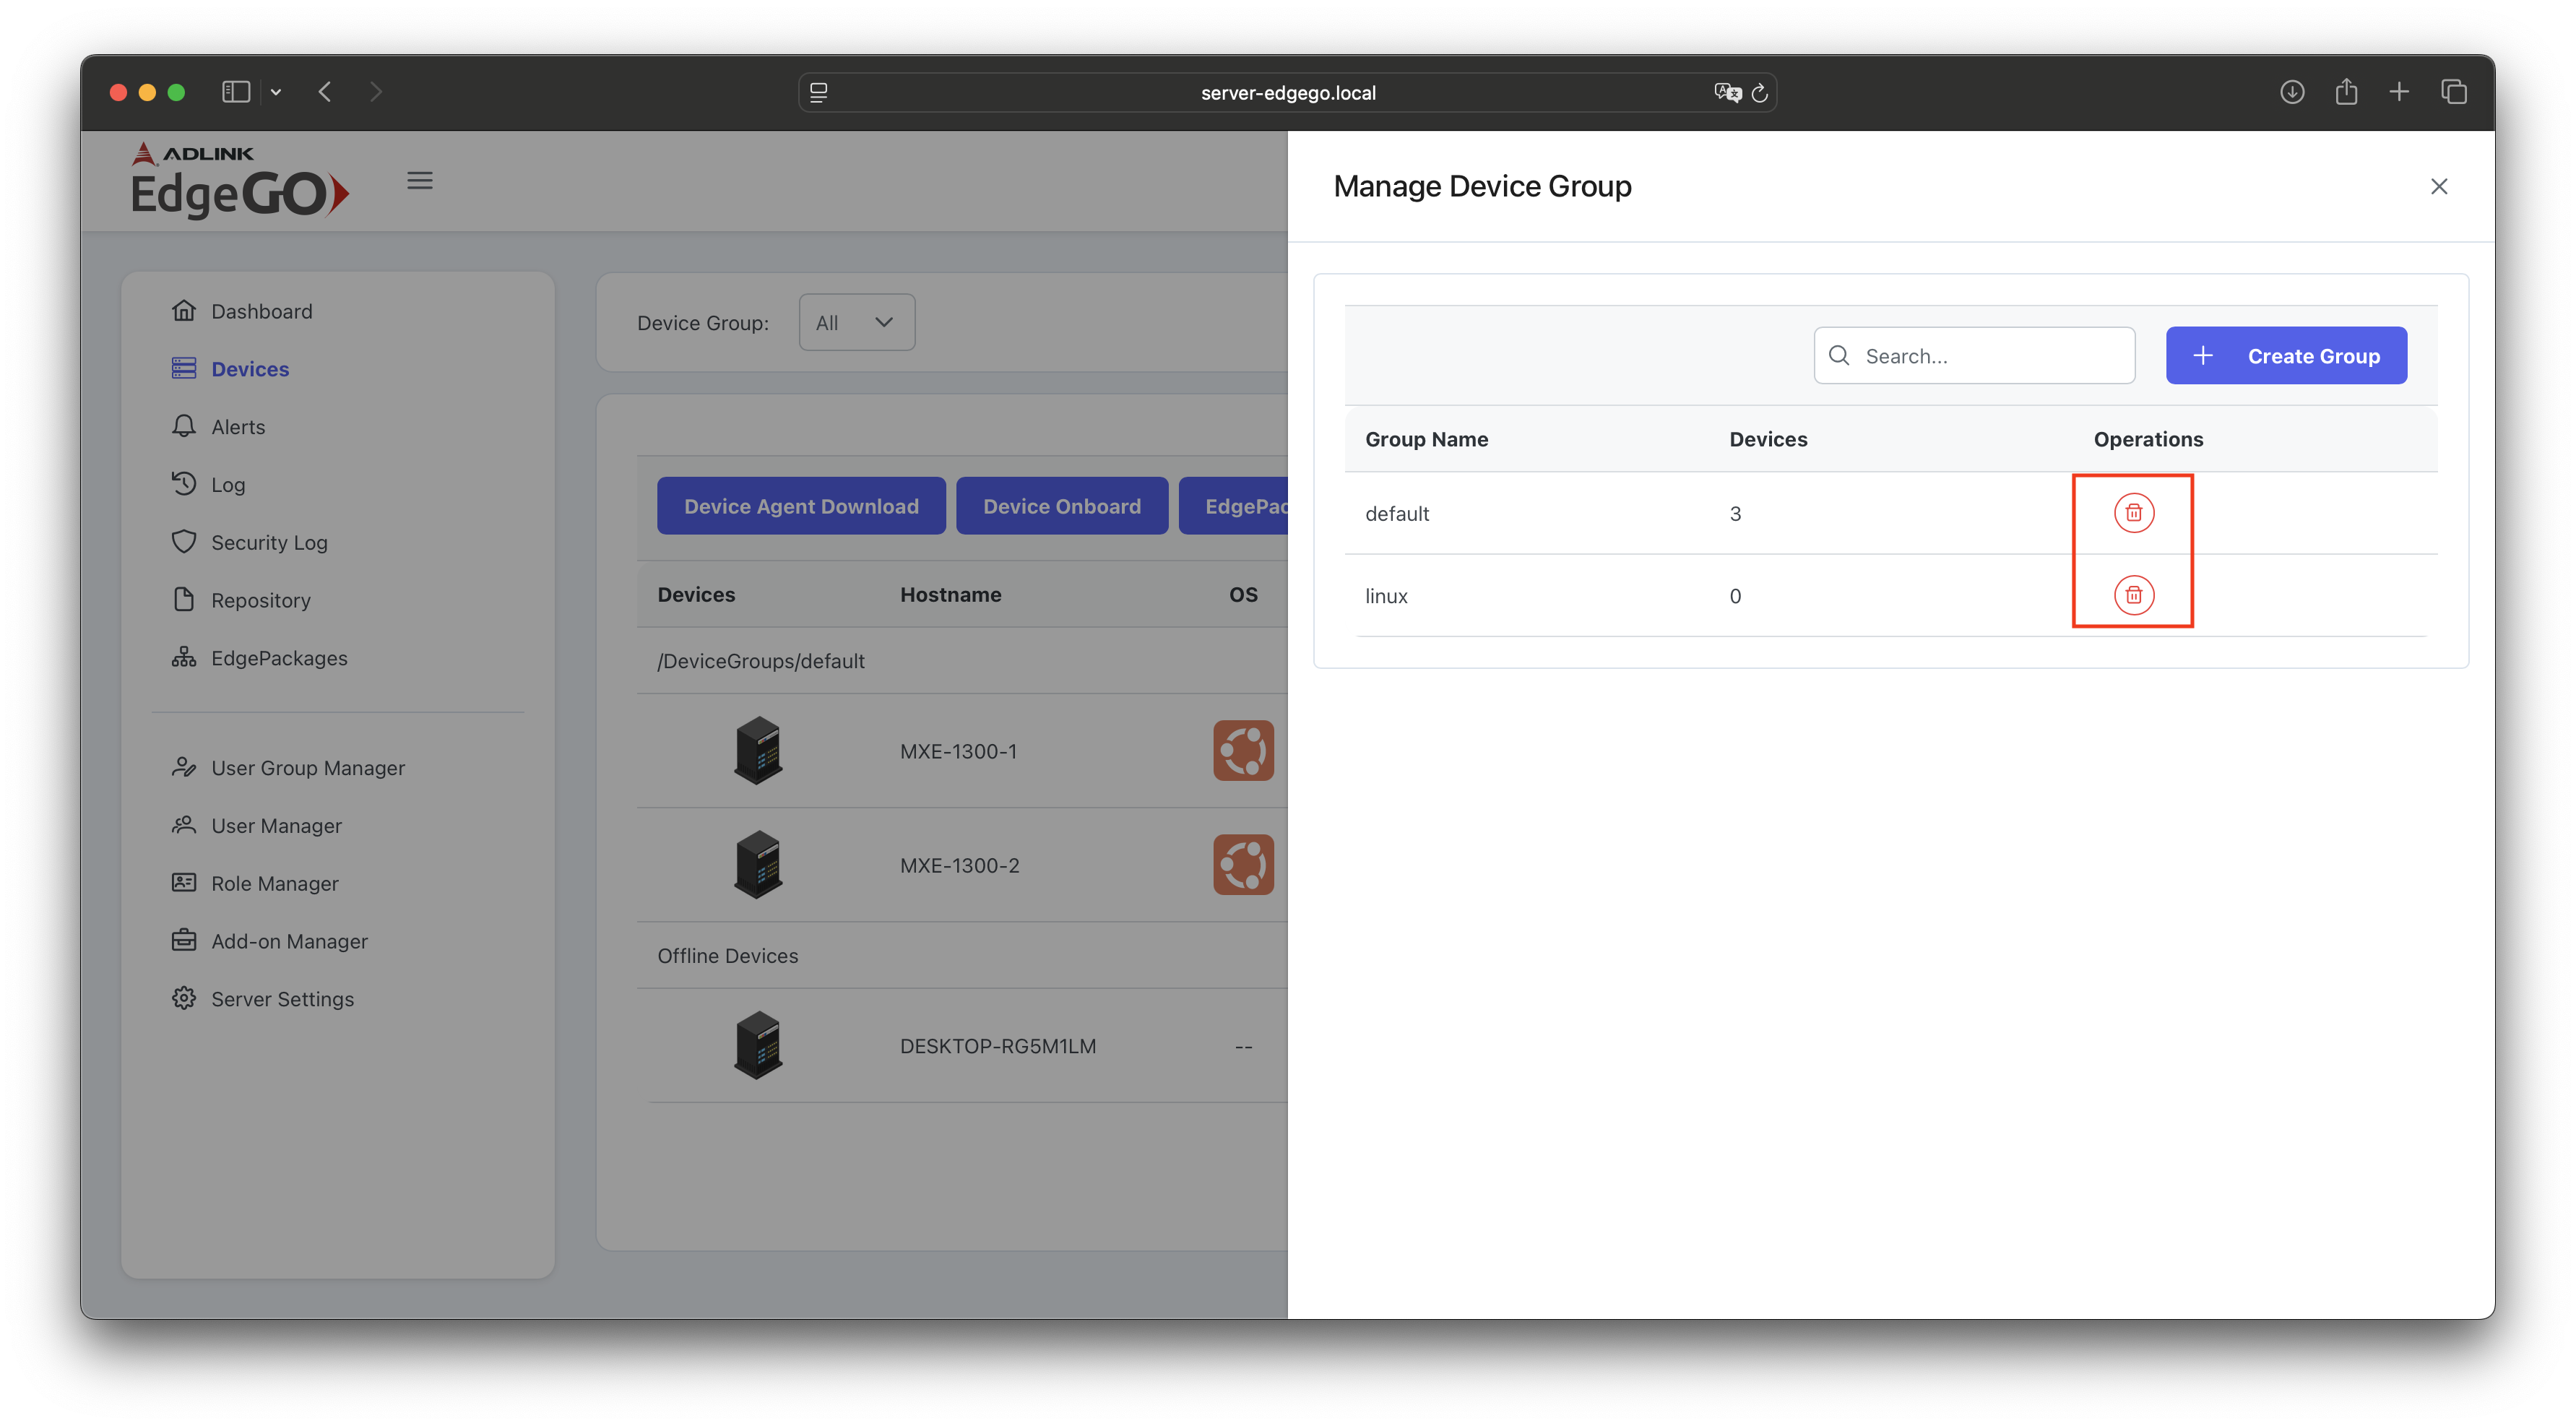This screenshot has width=2576, height=1426.
Task: Show the Safari tab overview
Action: (2453, 92)
